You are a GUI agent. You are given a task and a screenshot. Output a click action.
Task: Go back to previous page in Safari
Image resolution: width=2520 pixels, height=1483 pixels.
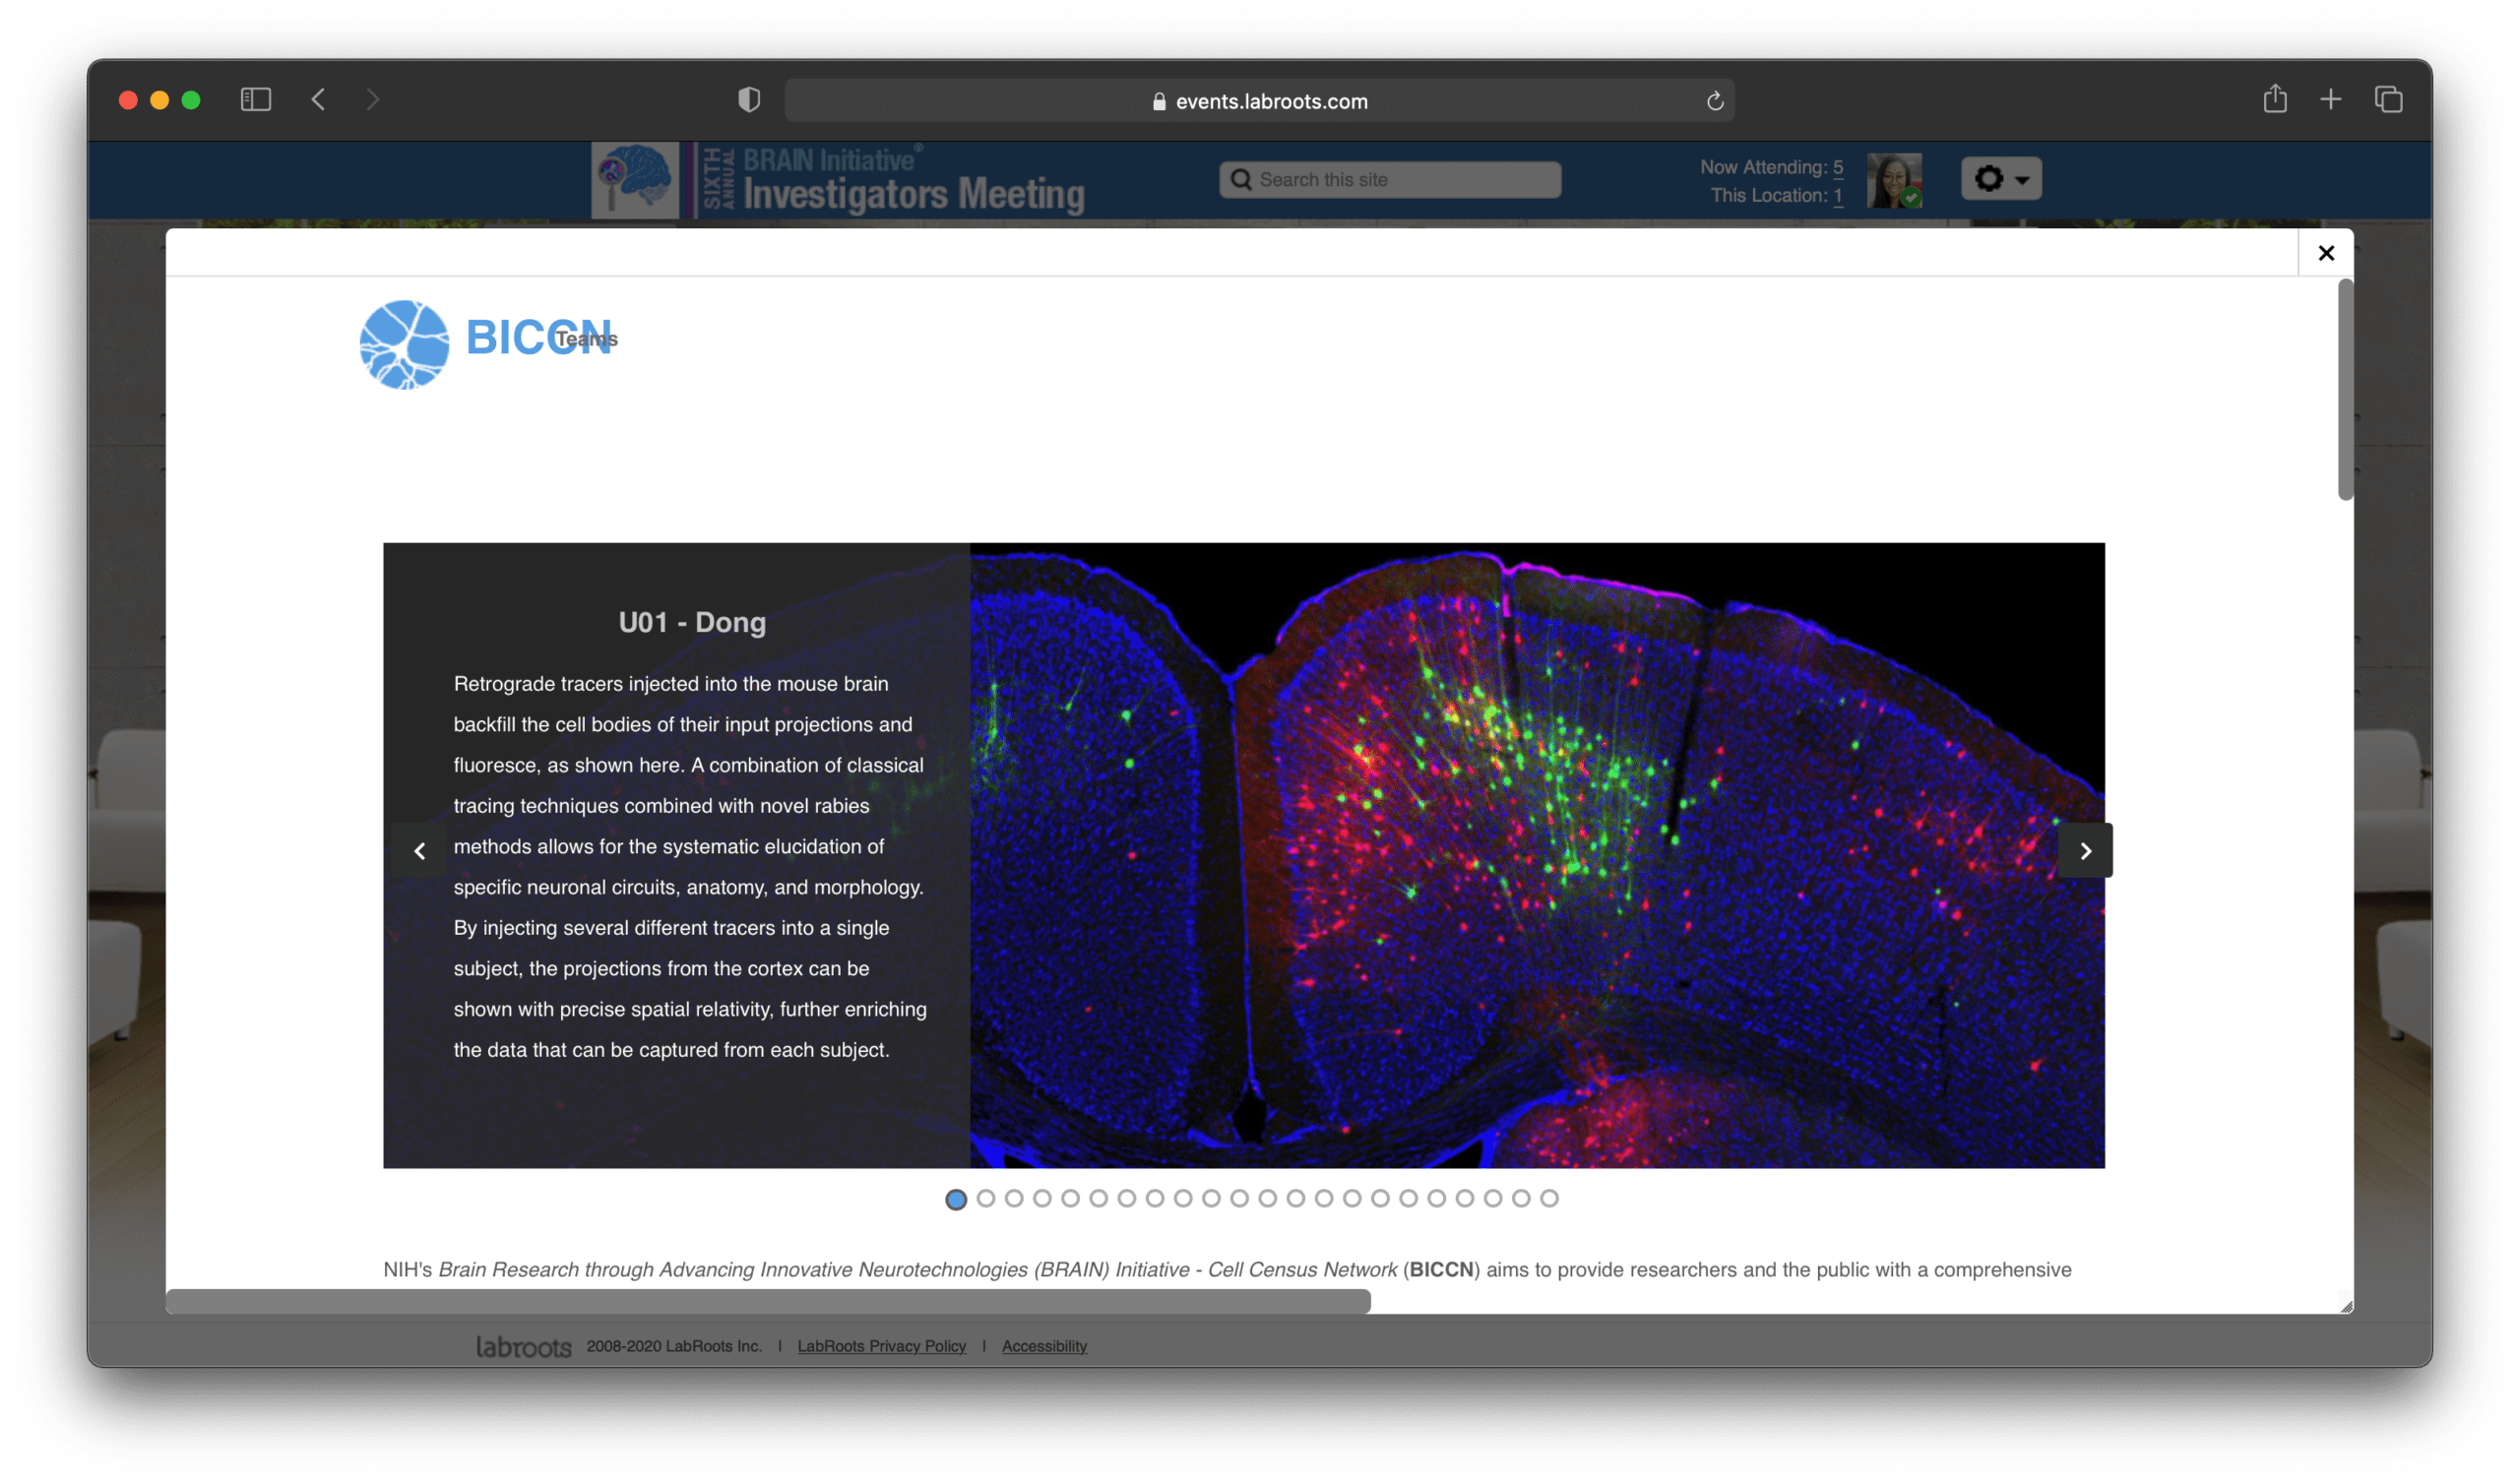click(319, 99)
